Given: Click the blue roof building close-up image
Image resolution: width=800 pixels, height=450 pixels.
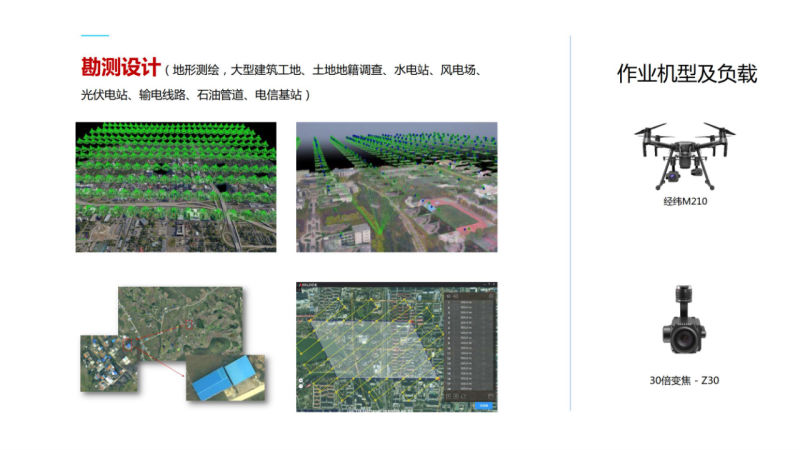Looking at the screenshot, I should [x=227, y=378].
